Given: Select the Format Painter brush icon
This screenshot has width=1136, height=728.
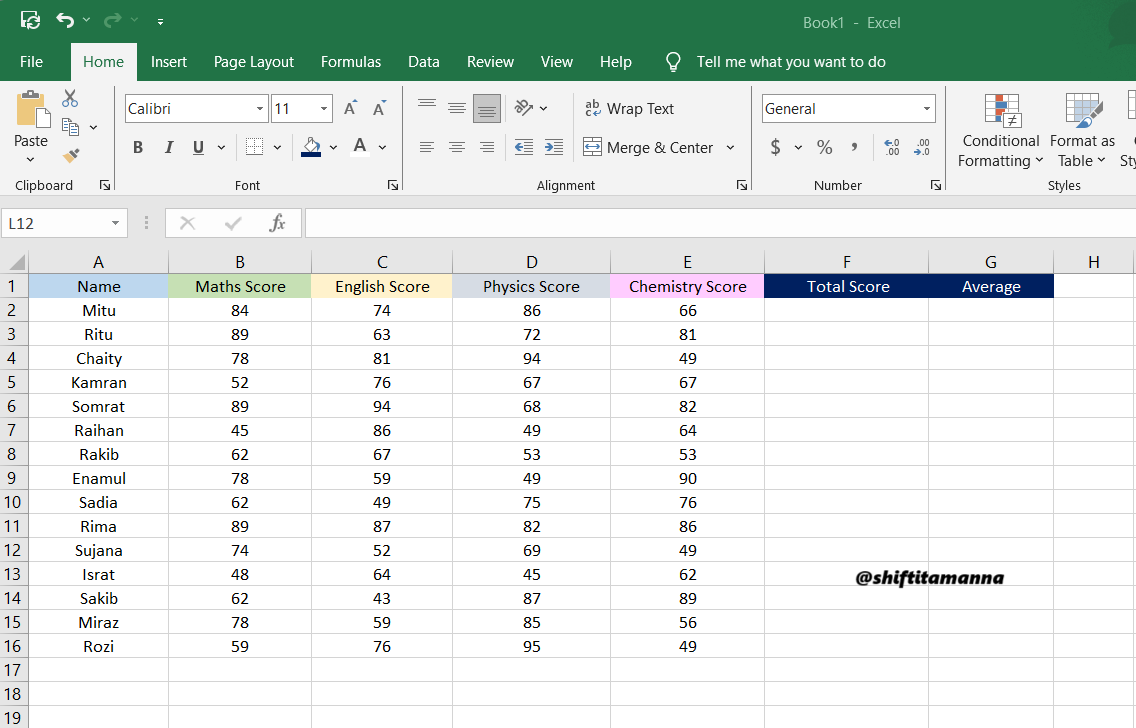Looking at the screenshot, I should (x=70, y=155).
